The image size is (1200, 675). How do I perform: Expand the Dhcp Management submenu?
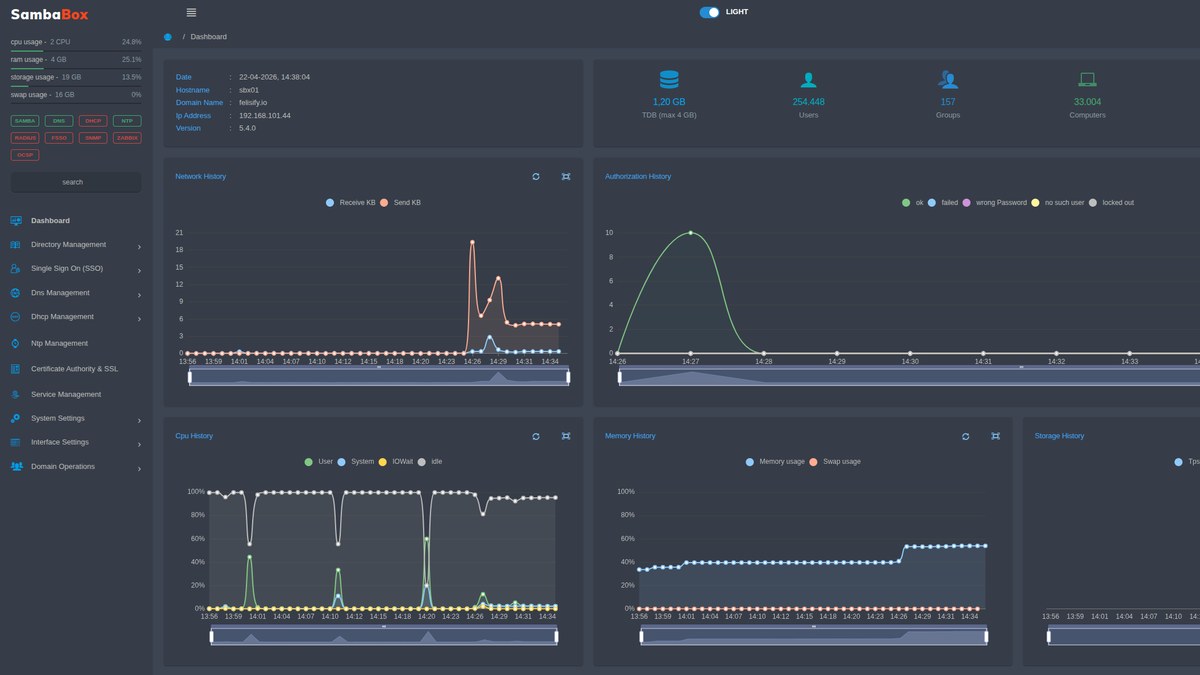[76, 317]
